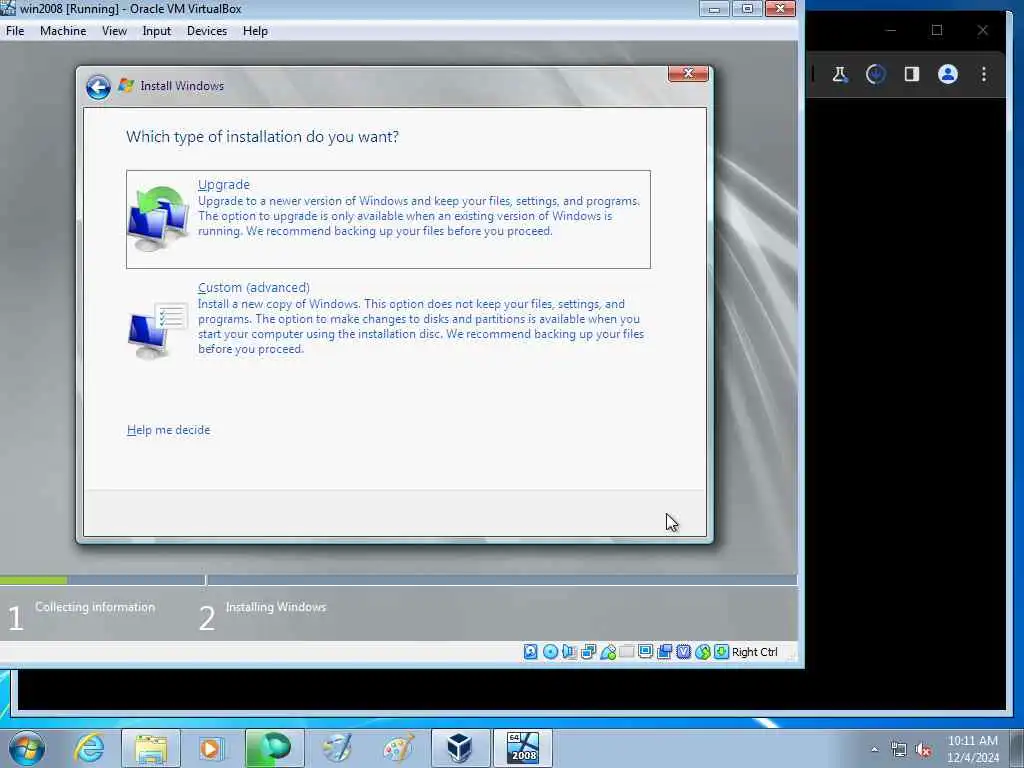This screenshot has height=768, width=1024.
Task: Close the Install Windows dialog
Action: [688, 74]
